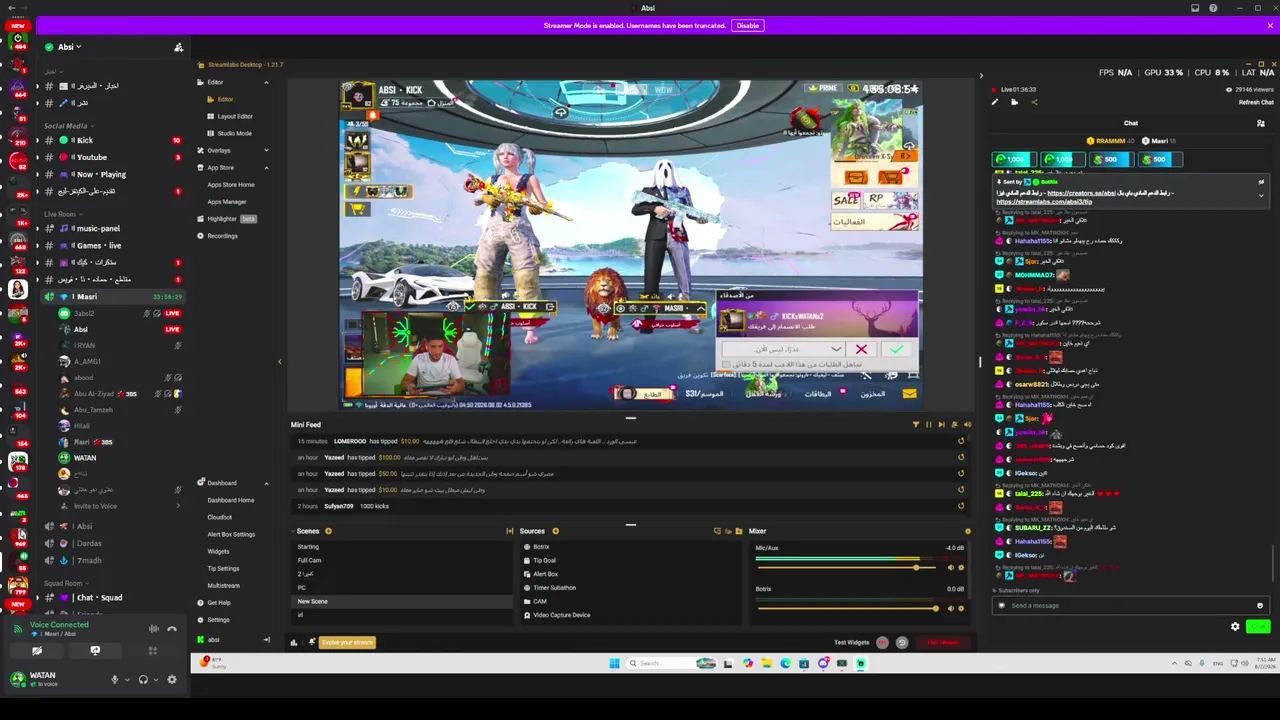Mute the Botrix mixer channel
The width and height of the screenshot is (1280, 720).
click(x=950, y=609)
